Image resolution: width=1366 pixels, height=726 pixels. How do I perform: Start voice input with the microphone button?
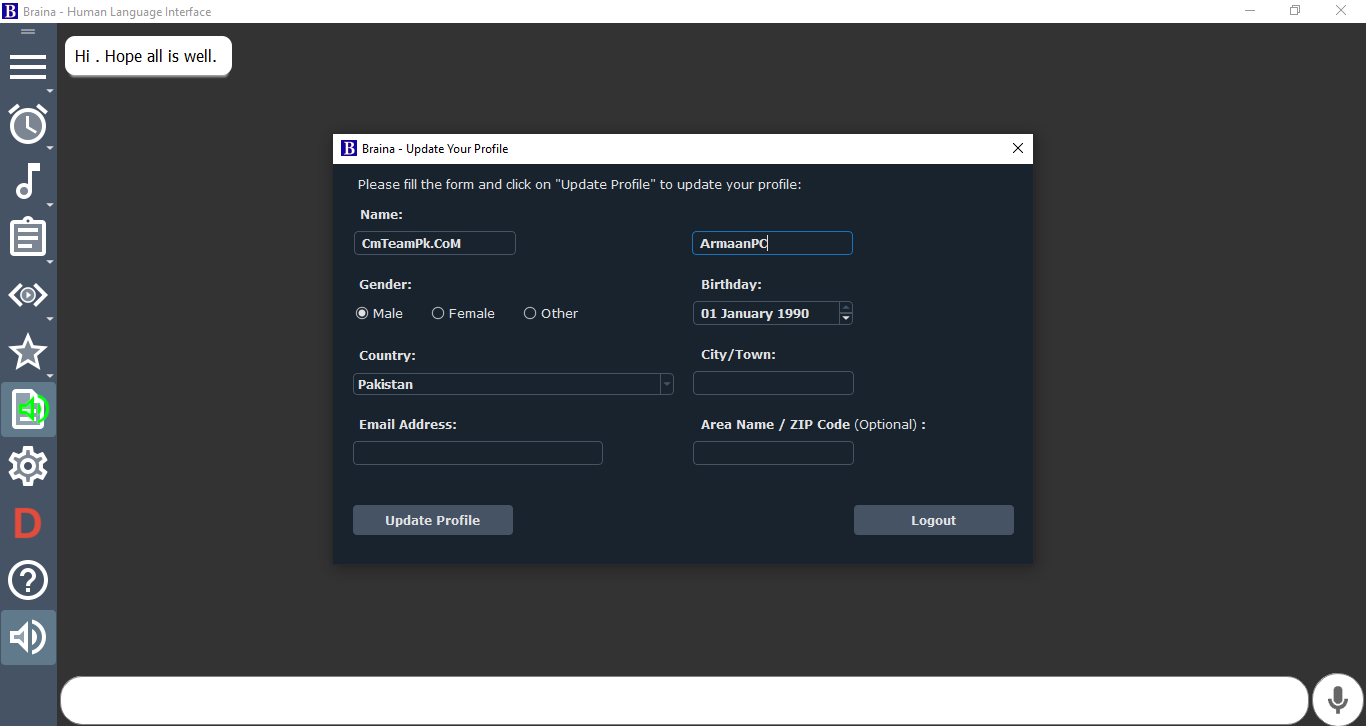(1338, 700)
